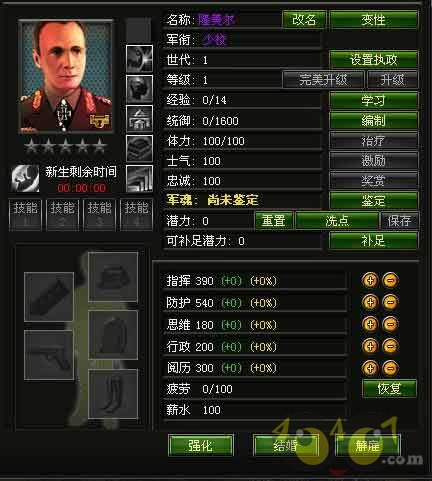Select the hat equipment slot
Viewport: 432px width, 481px height.
click(113, 277)
